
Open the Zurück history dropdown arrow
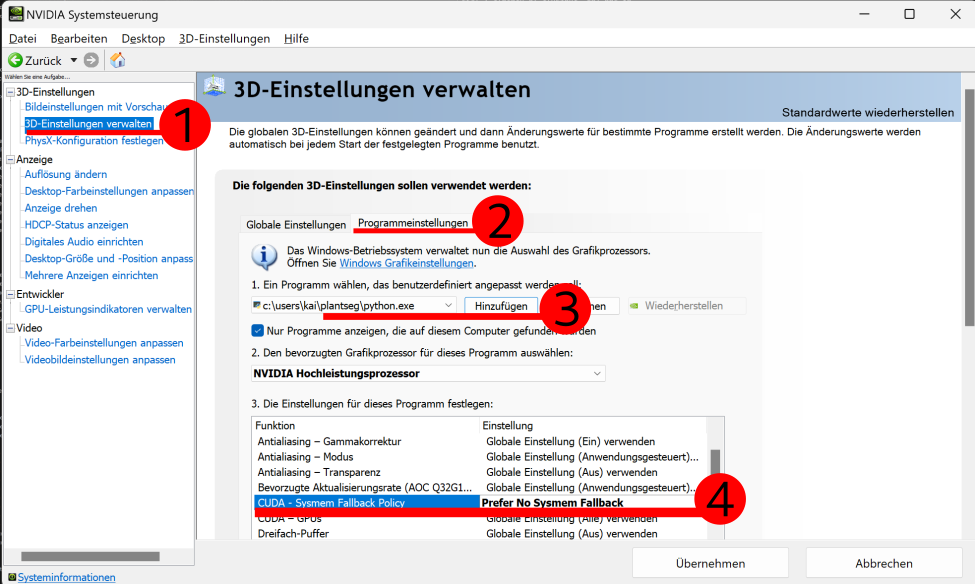coord(73,60)
